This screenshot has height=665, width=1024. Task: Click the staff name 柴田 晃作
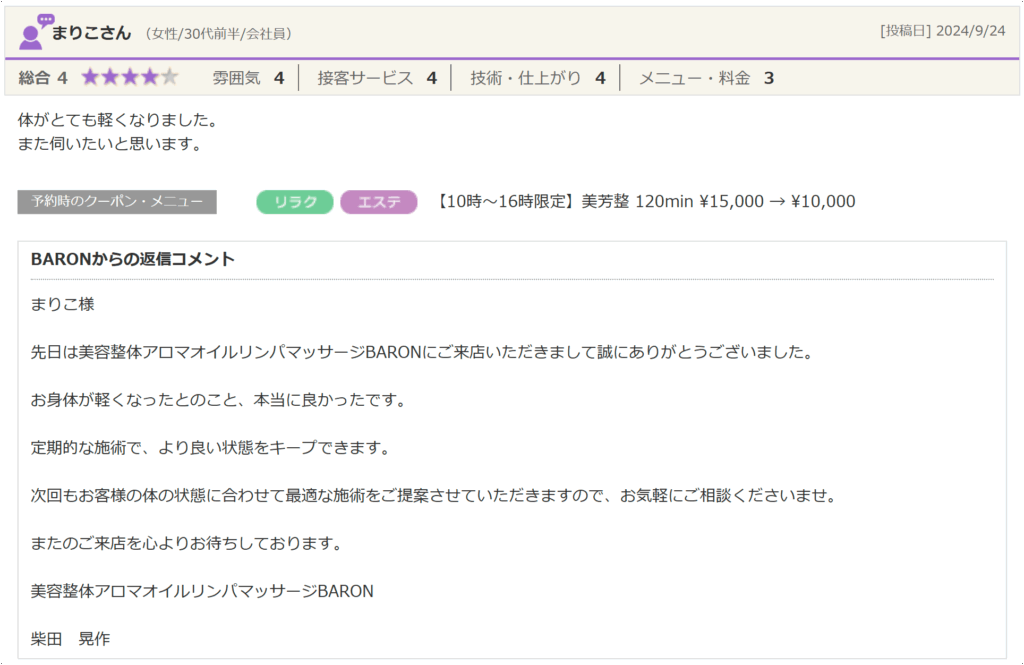71,639
